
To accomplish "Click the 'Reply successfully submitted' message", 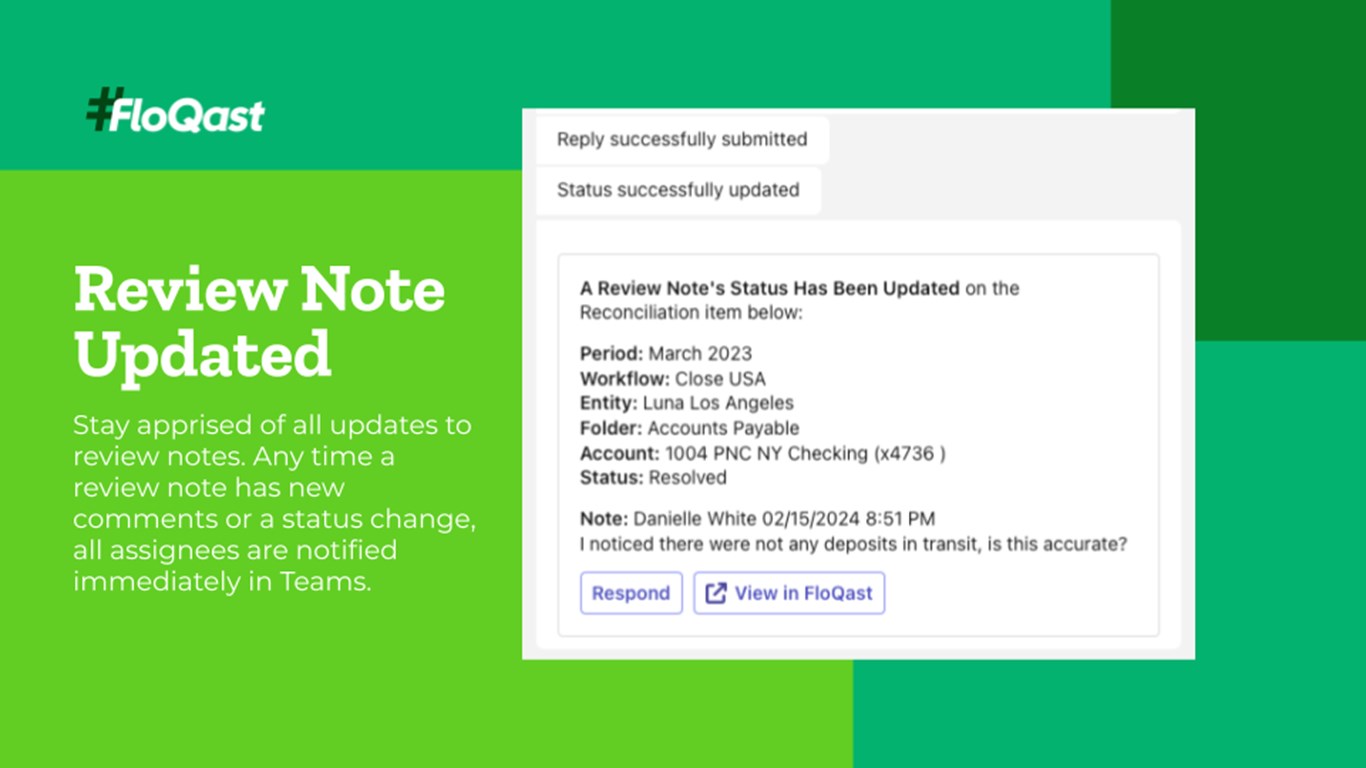I will click(x=682, y=140).
